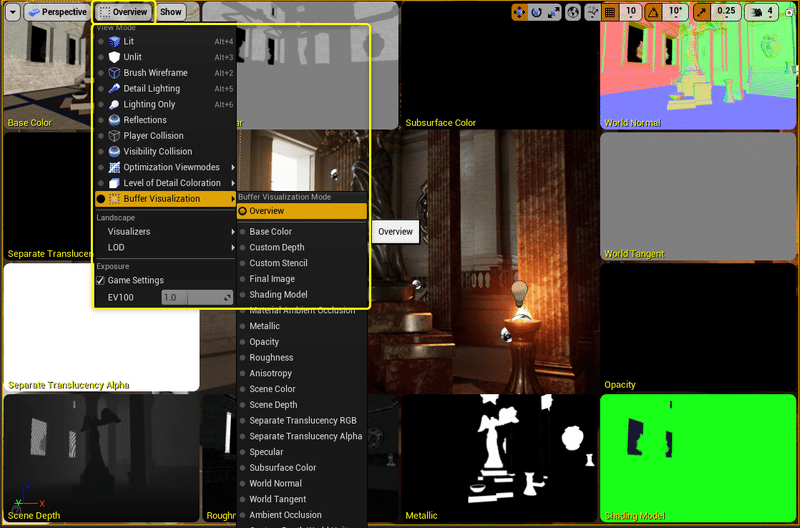This screenshot has width=800, height=528.
Task: Select Reflections view mode
Action: point(165,120)
